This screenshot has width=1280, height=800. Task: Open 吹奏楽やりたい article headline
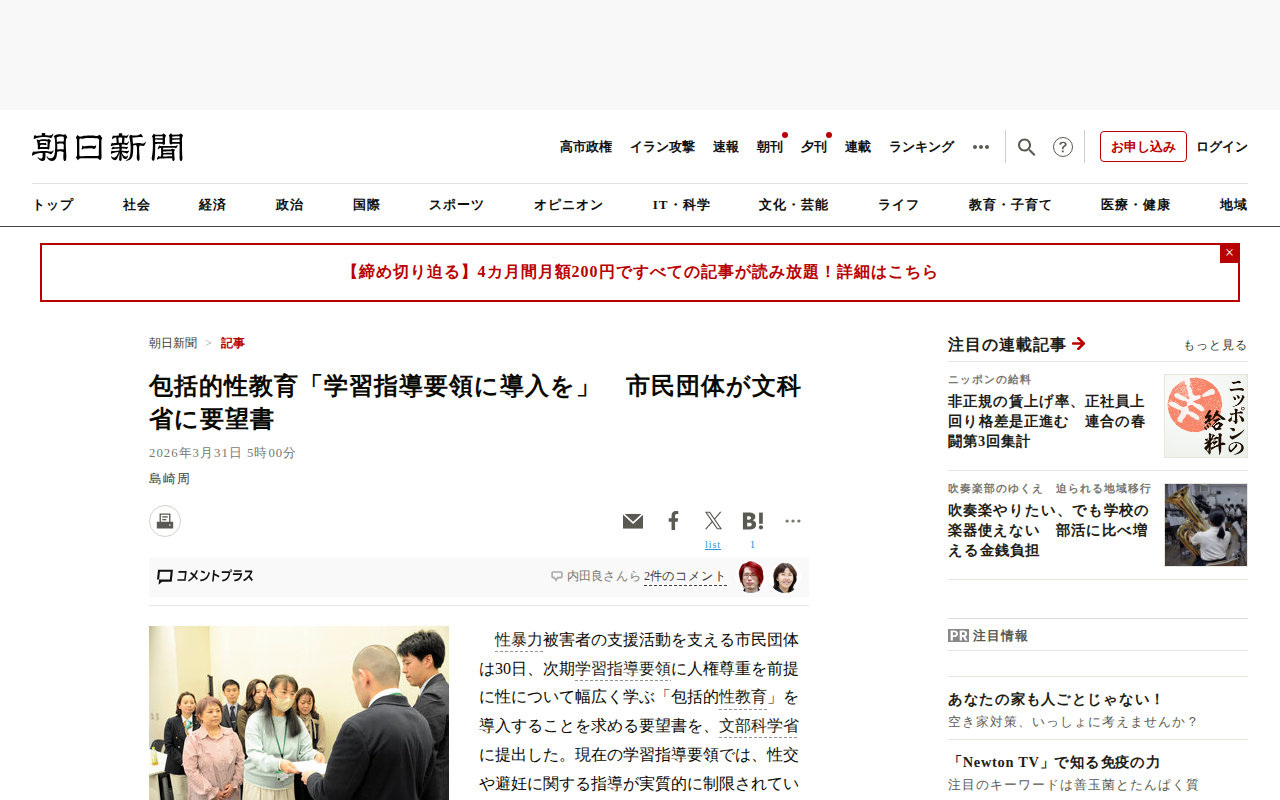click(1048, 530)
